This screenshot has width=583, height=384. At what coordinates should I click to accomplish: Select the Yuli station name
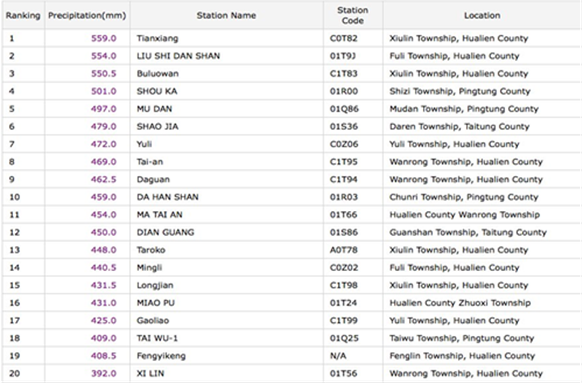[x=144, y=144]
